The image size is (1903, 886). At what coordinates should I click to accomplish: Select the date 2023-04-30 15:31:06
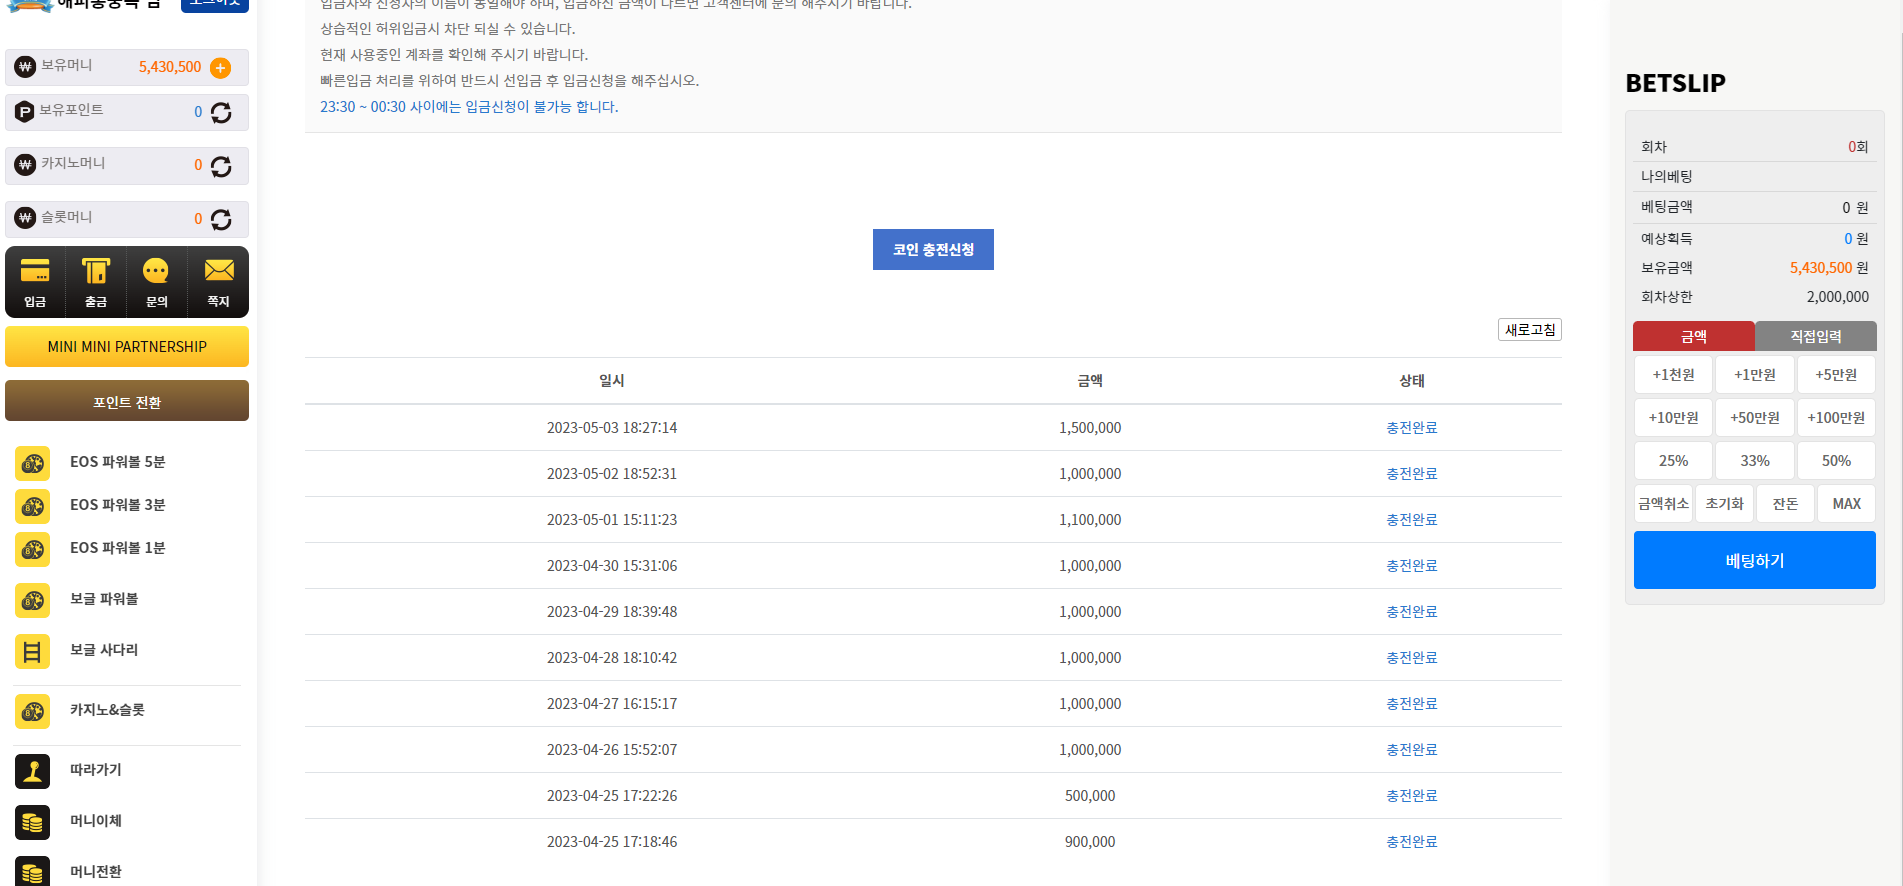click(x=612, y=566)
